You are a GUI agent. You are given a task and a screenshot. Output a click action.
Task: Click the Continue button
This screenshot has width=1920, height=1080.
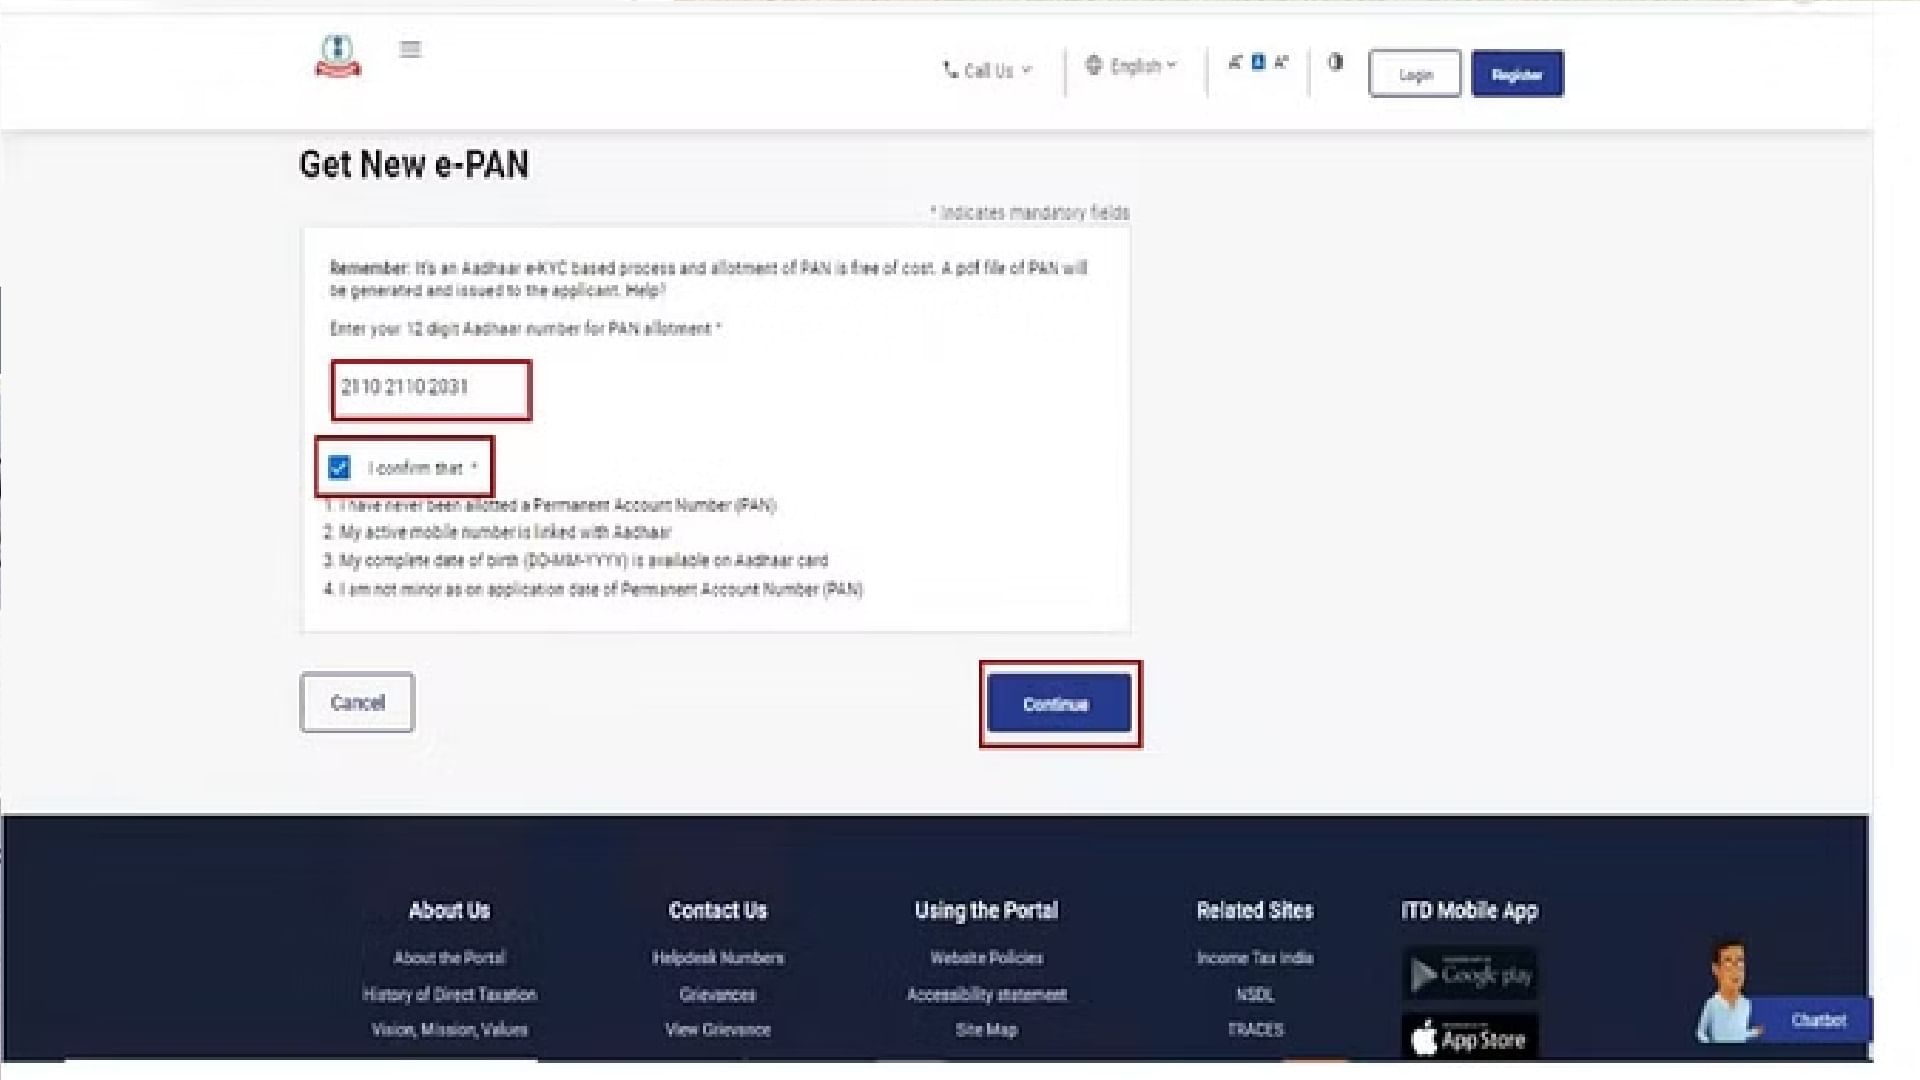(1059, 703)
